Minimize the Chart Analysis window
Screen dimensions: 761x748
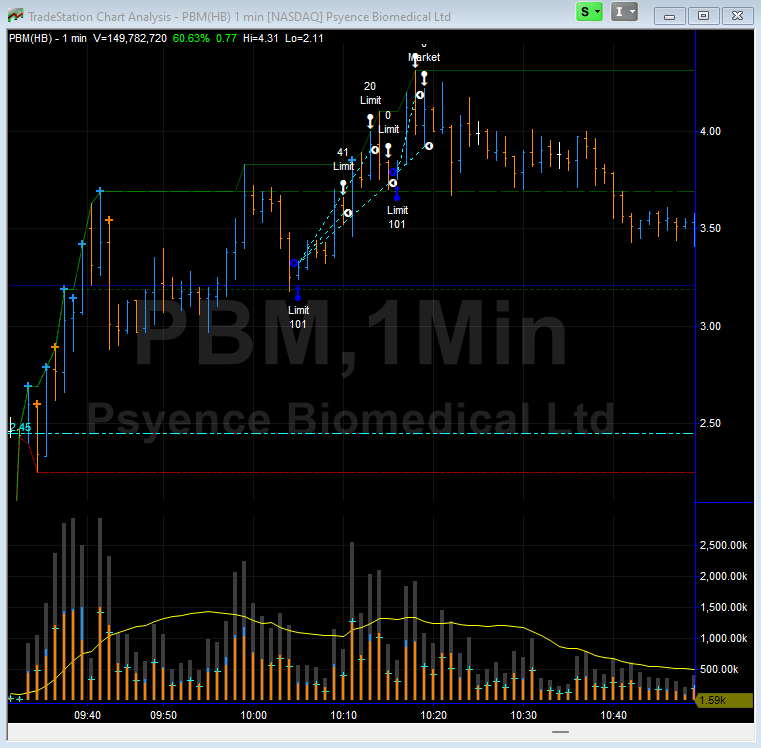[x=669, y=16]
